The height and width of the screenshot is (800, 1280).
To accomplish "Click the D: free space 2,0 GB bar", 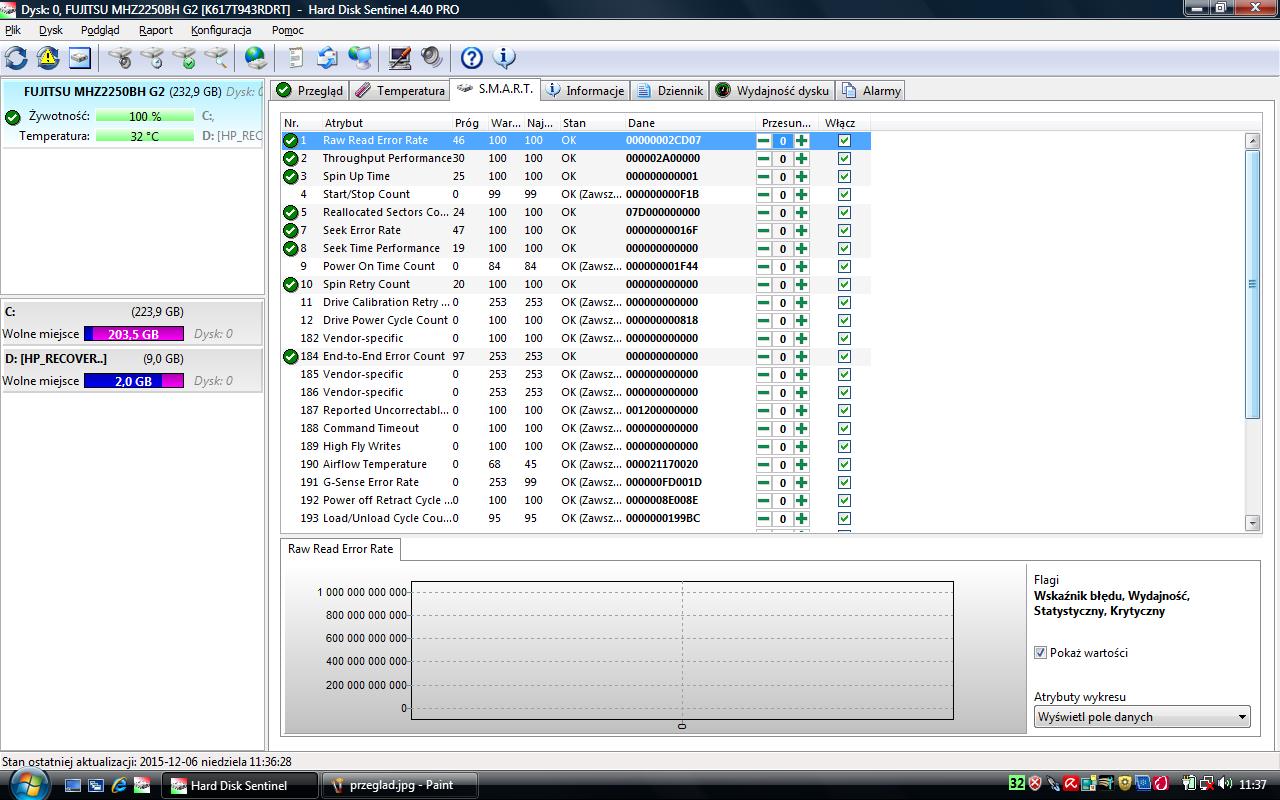I will 134,381.
